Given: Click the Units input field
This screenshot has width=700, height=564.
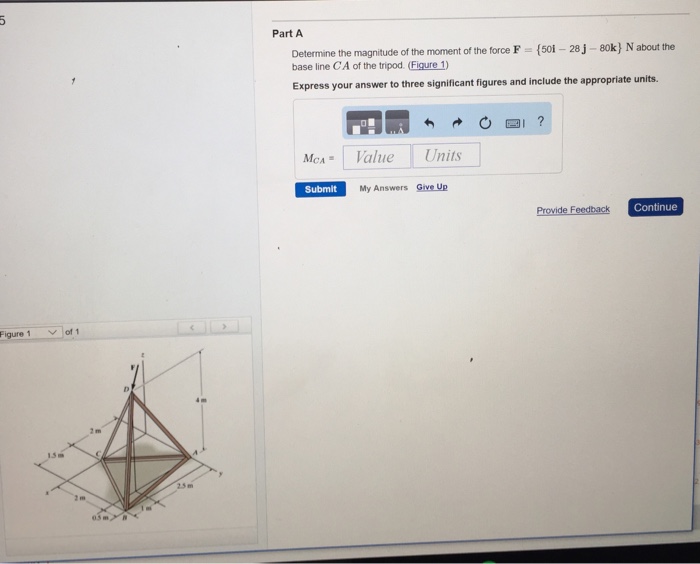Looking at the screenshot, I should click(446, 155).
